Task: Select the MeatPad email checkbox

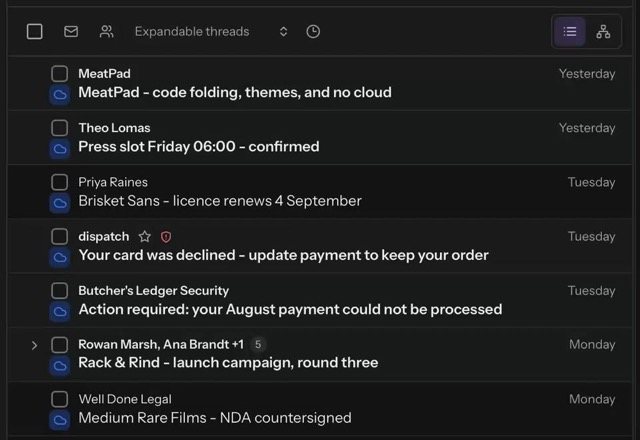Action: (60, 74)
